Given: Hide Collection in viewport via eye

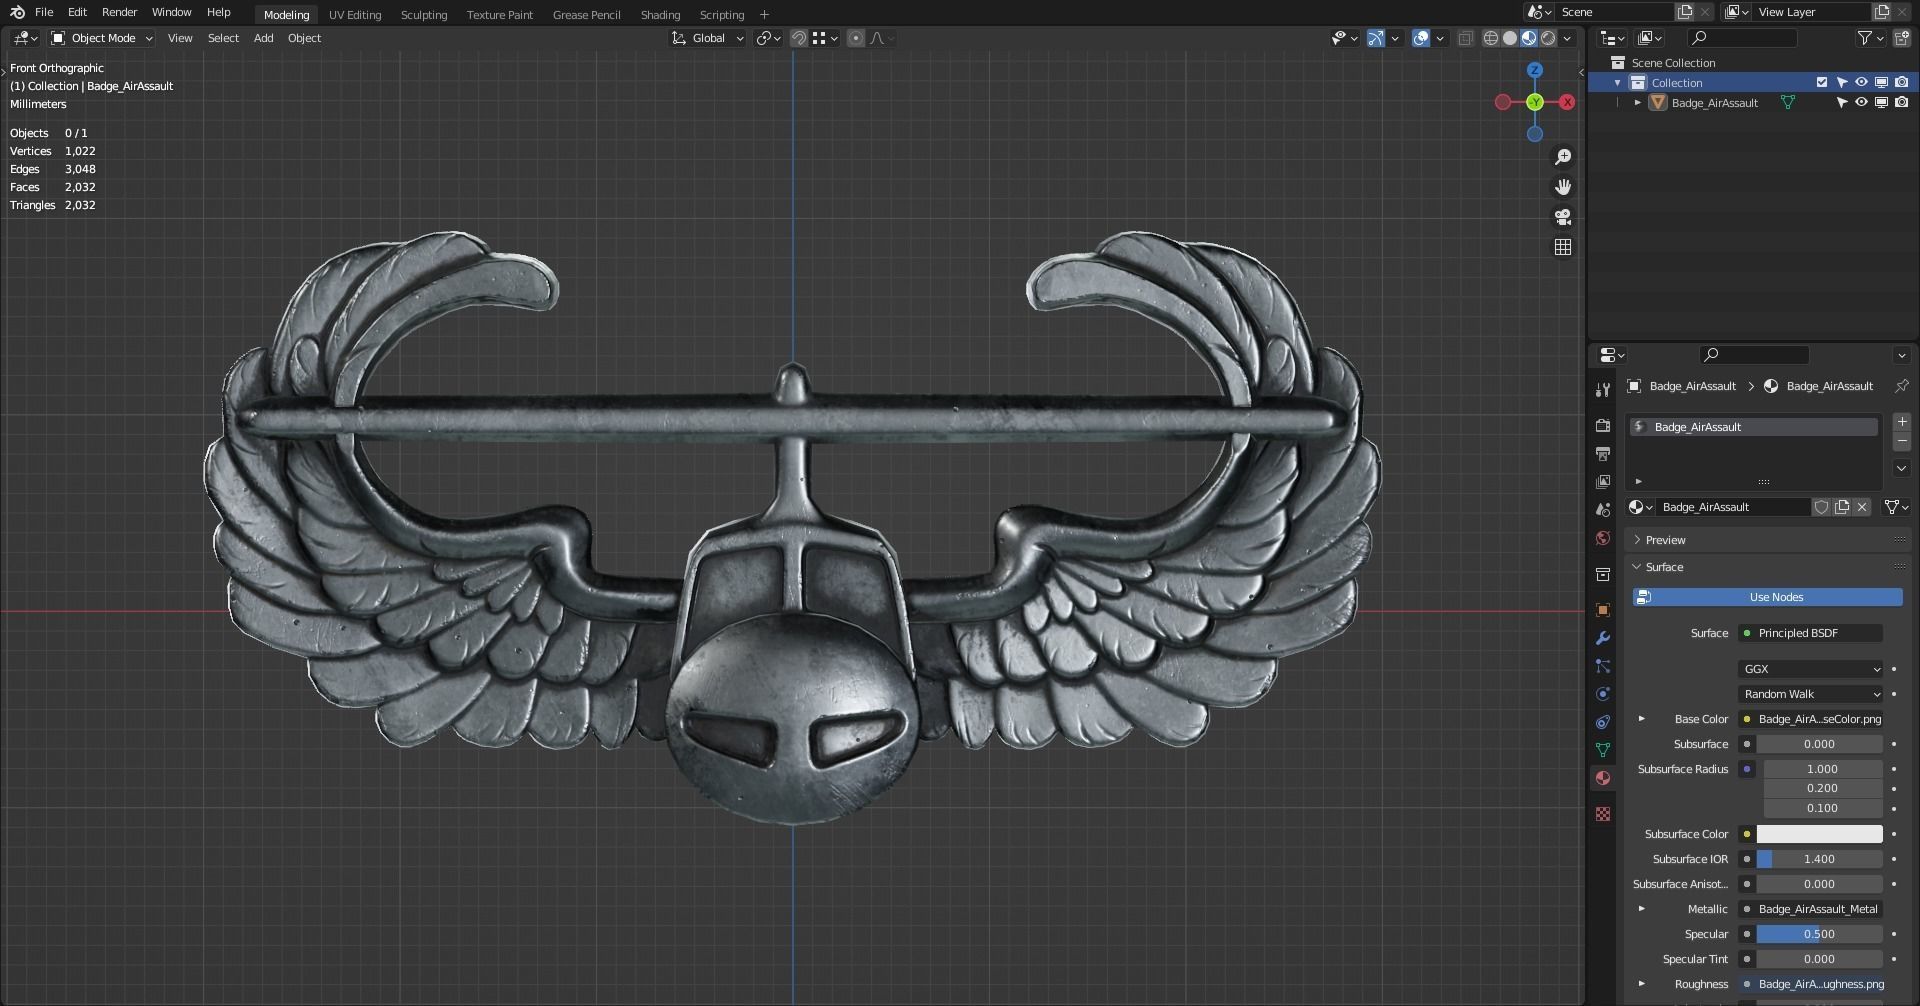Looking at the screenshot, I should pos(1861,82).
